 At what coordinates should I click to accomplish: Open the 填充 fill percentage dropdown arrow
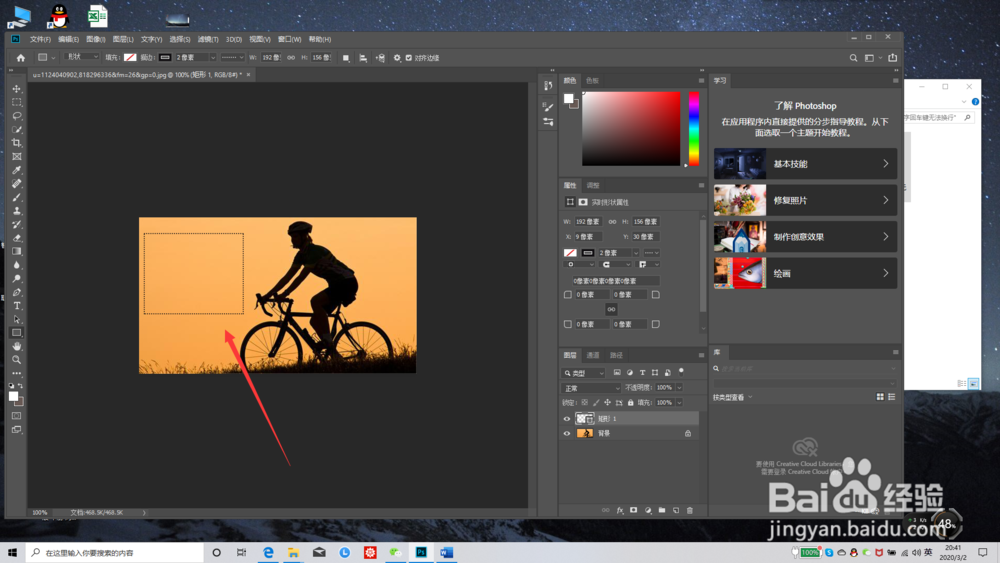click(679, 402)
